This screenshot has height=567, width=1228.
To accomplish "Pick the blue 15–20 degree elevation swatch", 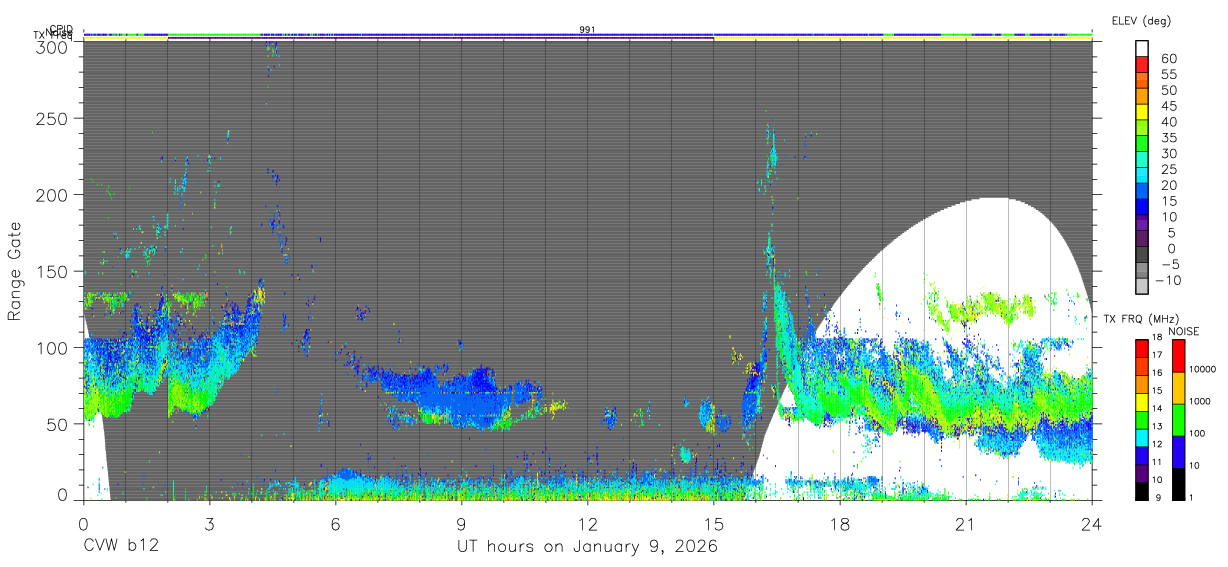I will click(x=1142, y=193).
